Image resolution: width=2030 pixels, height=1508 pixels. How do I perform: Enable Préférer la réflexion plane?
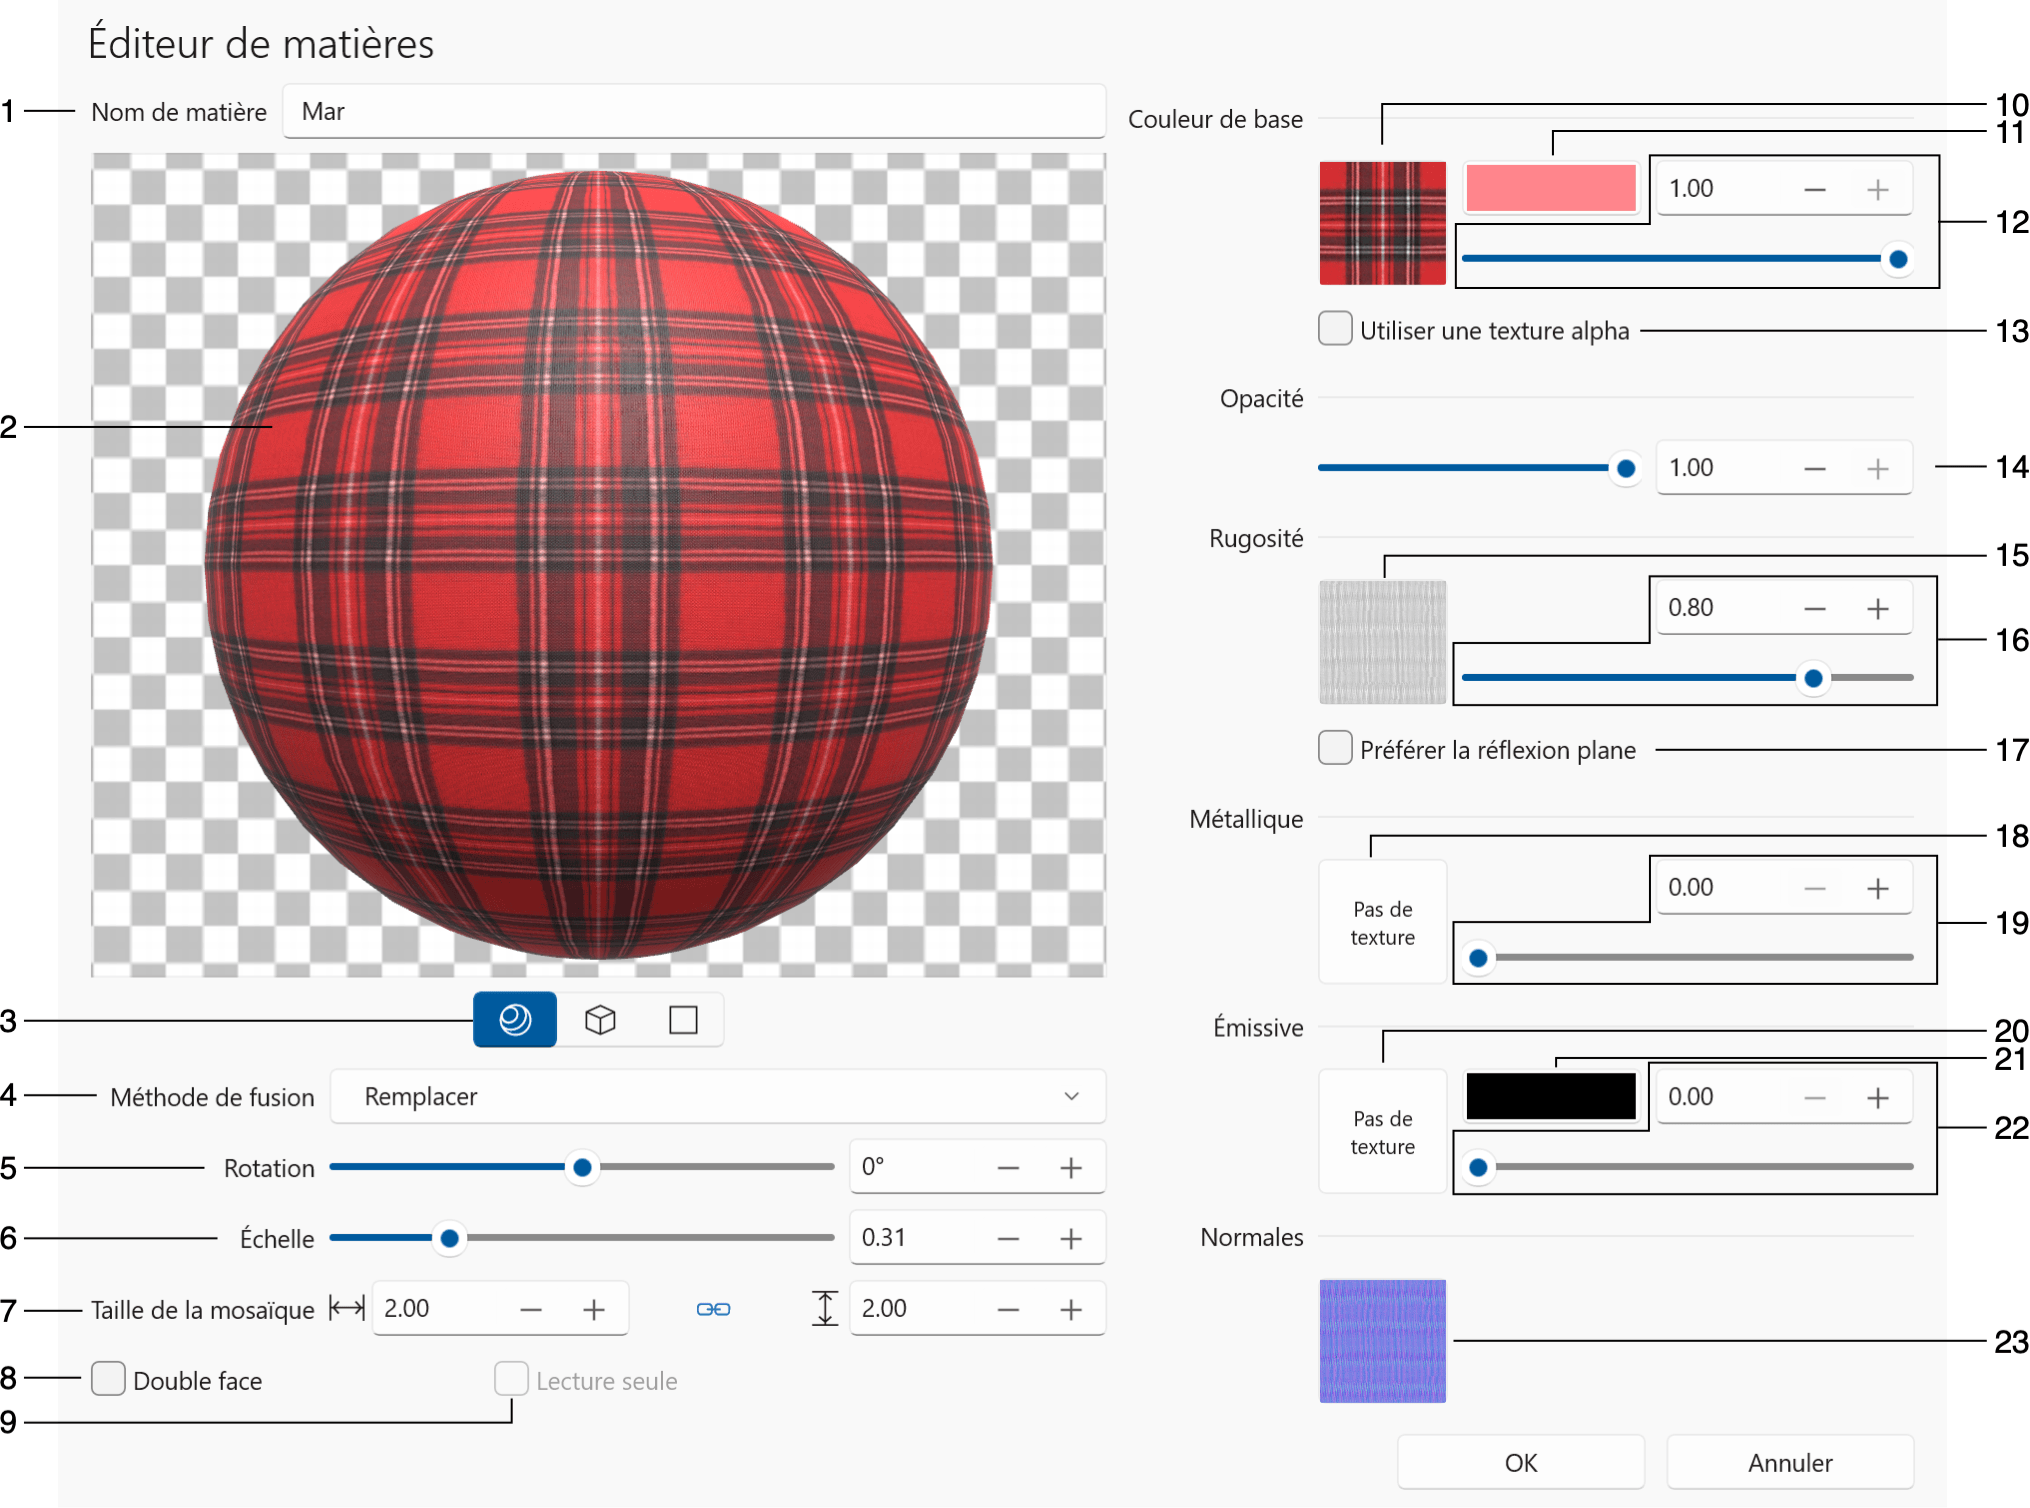[1334, 749]
